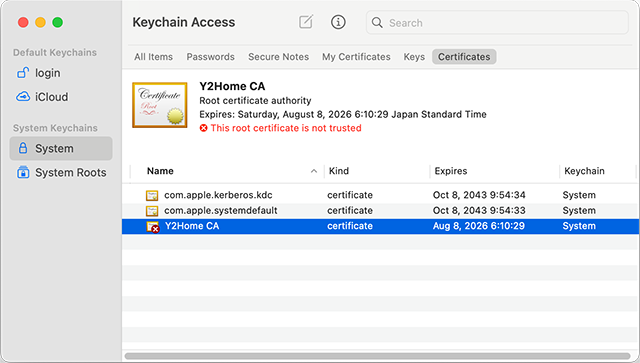Select the Certificates tab
This screenshot has width=640, height=363.
click(464, 57)
